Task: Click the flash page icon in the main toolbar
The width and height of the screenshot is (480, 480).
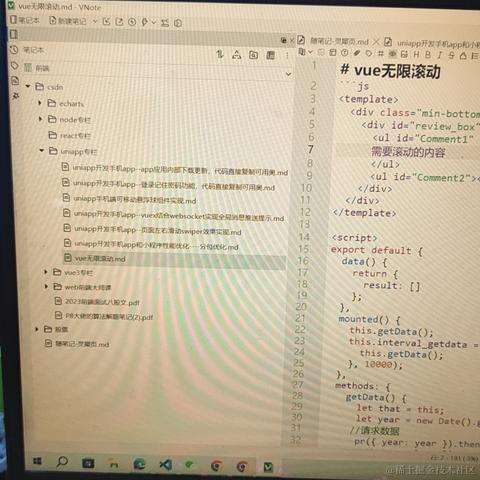Action: coord(132,22)
